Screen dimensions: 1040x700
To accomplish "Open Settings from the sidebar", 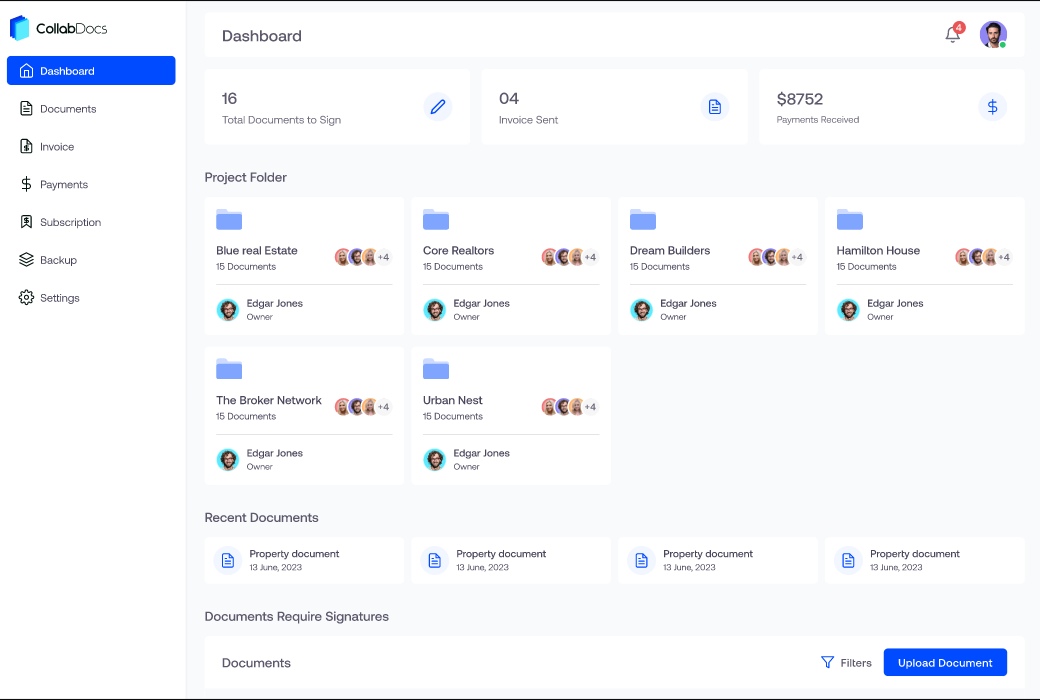I will click(60, 298).
